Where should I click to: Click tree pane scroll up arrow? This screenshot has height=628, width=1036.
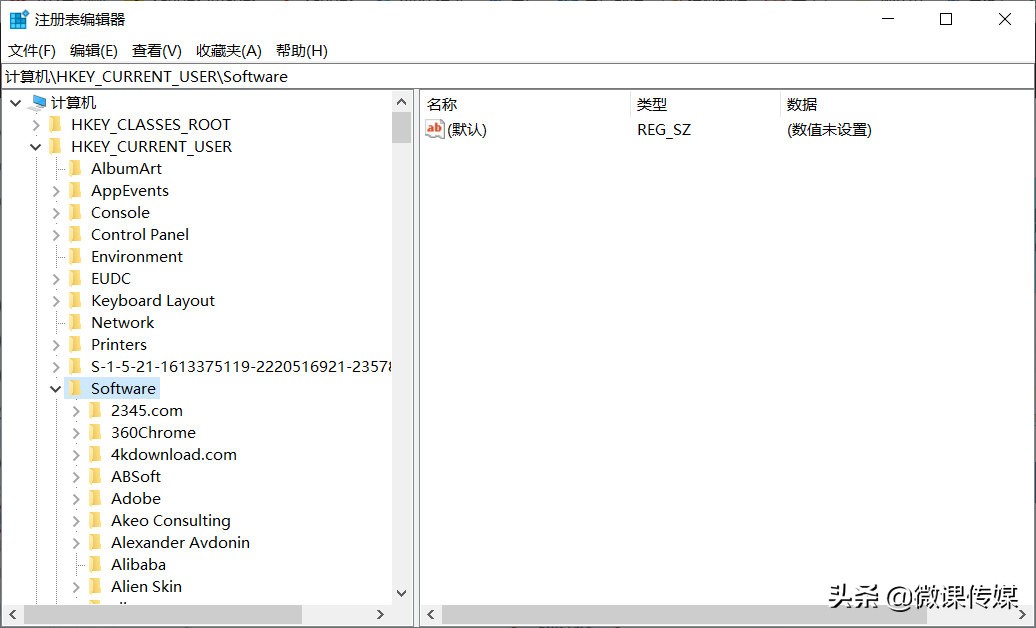401,102
